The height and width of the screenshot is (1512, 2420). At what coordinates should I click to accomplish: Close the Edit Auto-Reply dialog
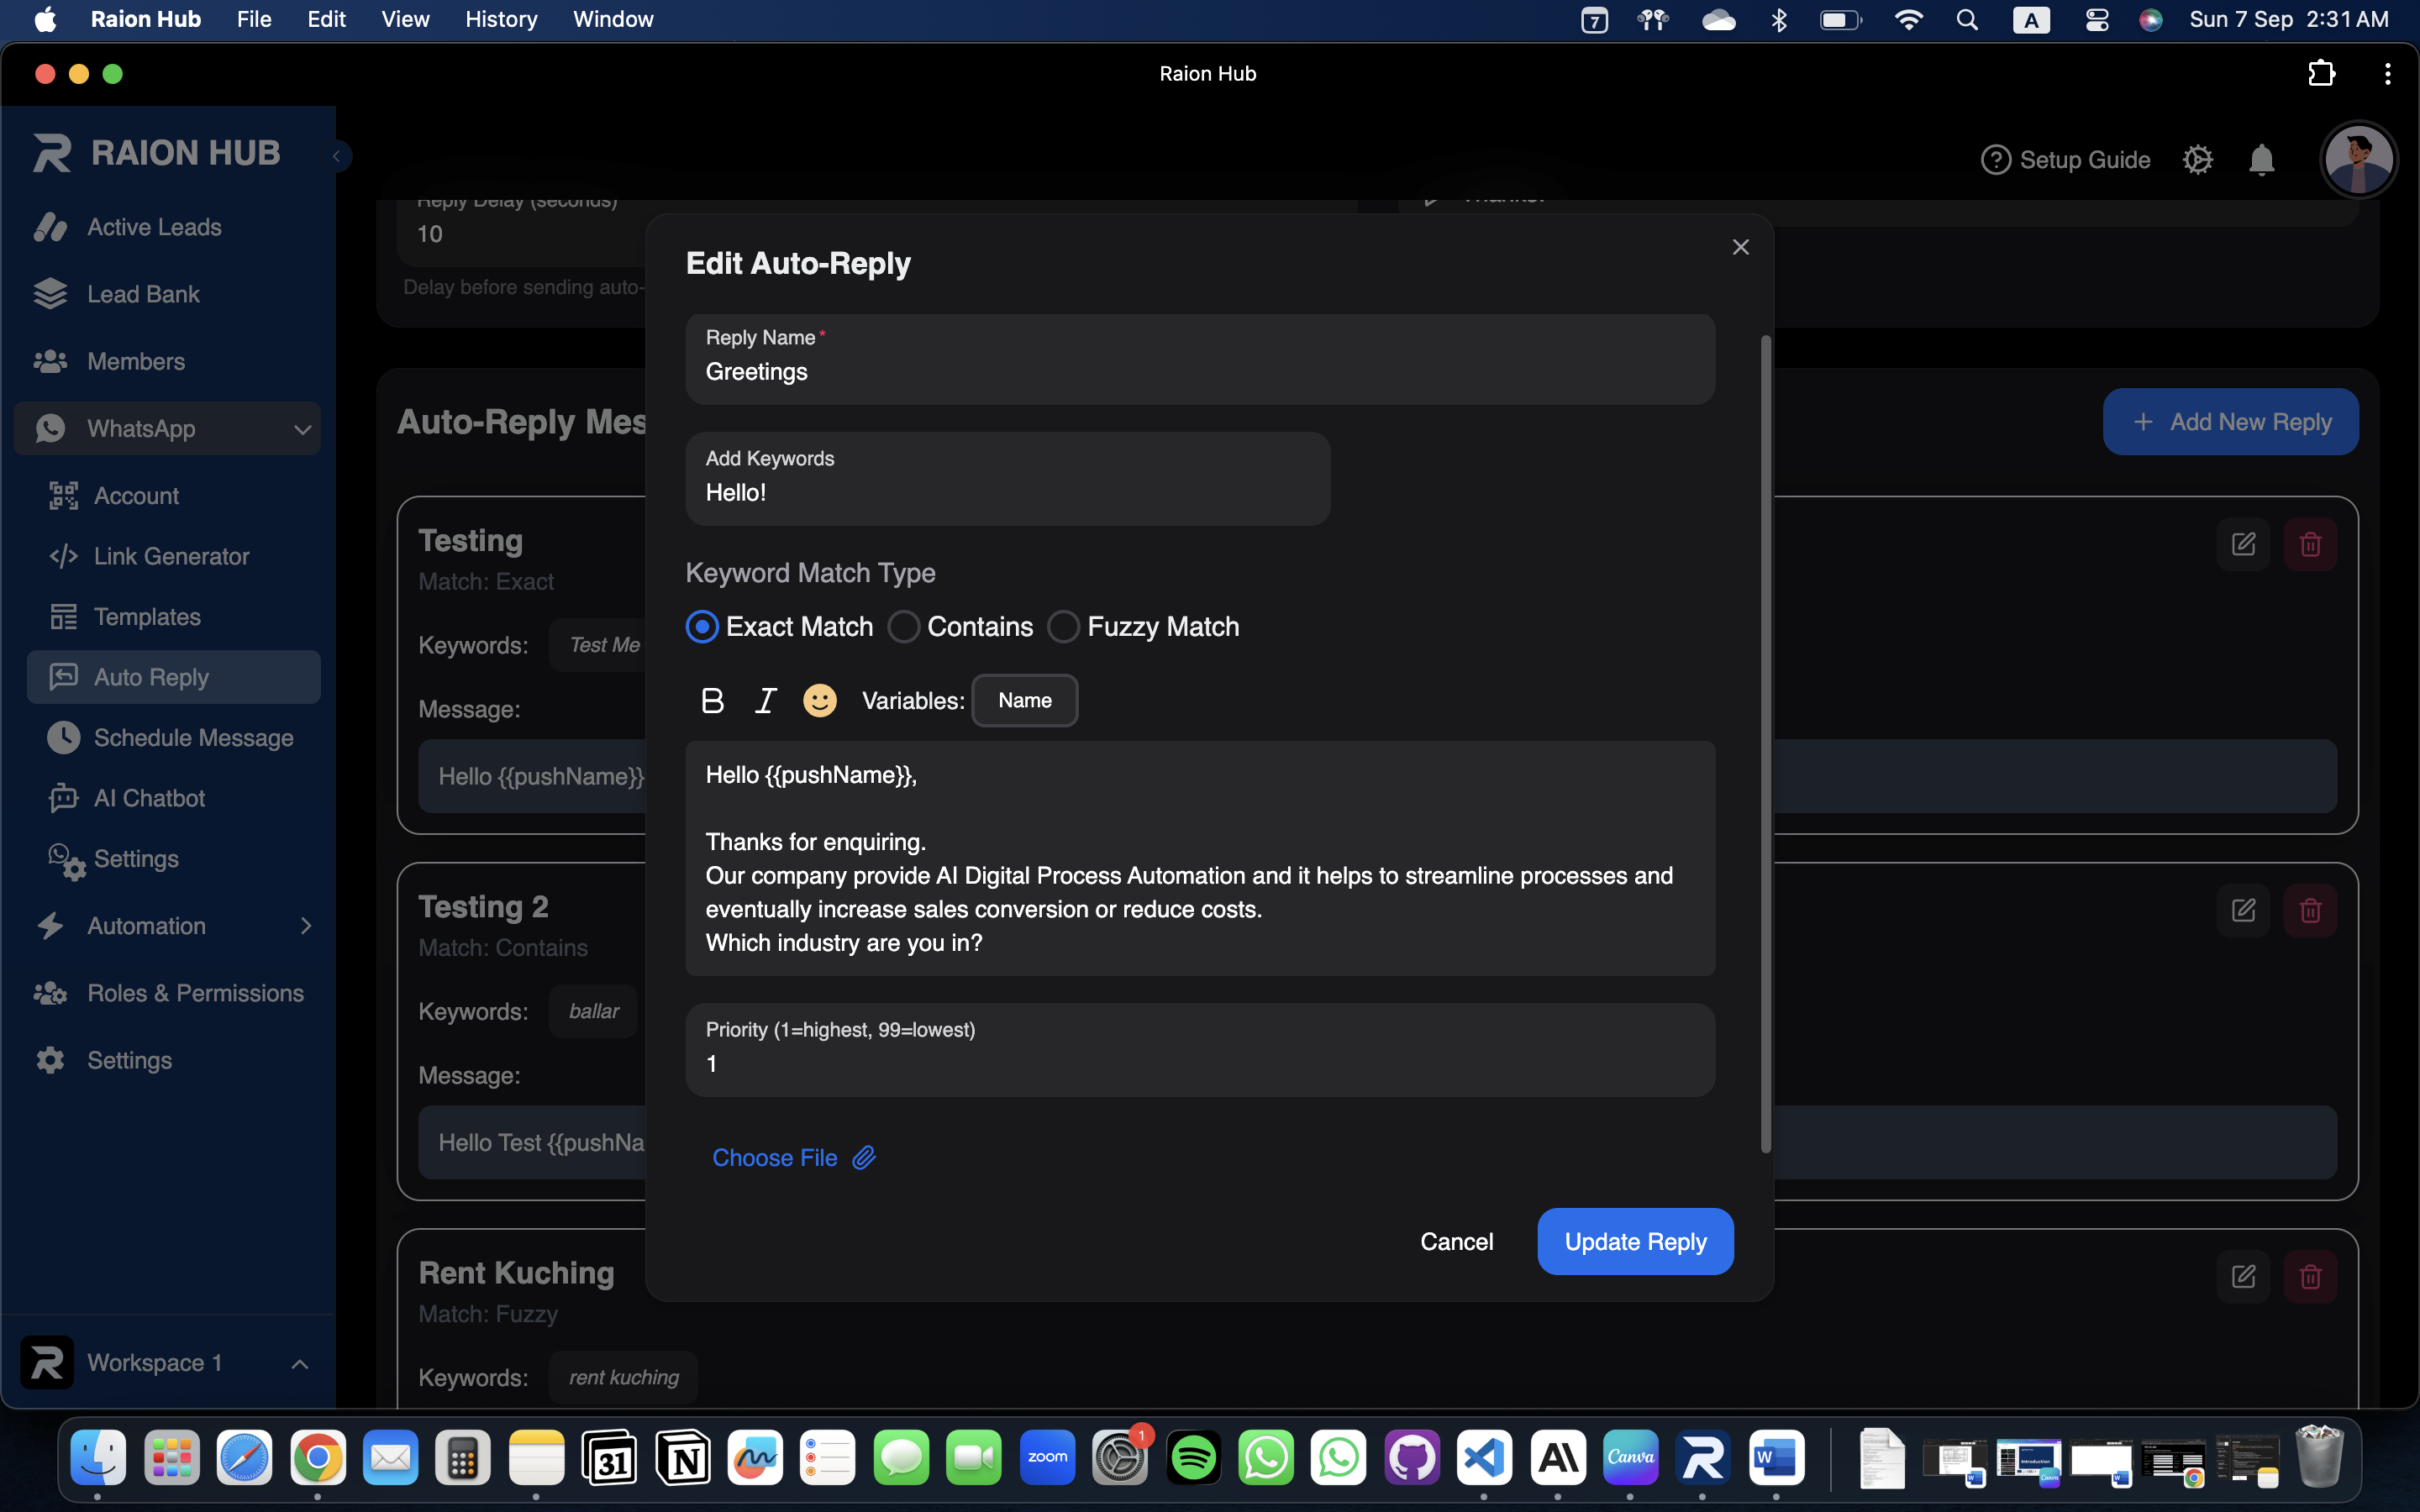[1741, 247]
